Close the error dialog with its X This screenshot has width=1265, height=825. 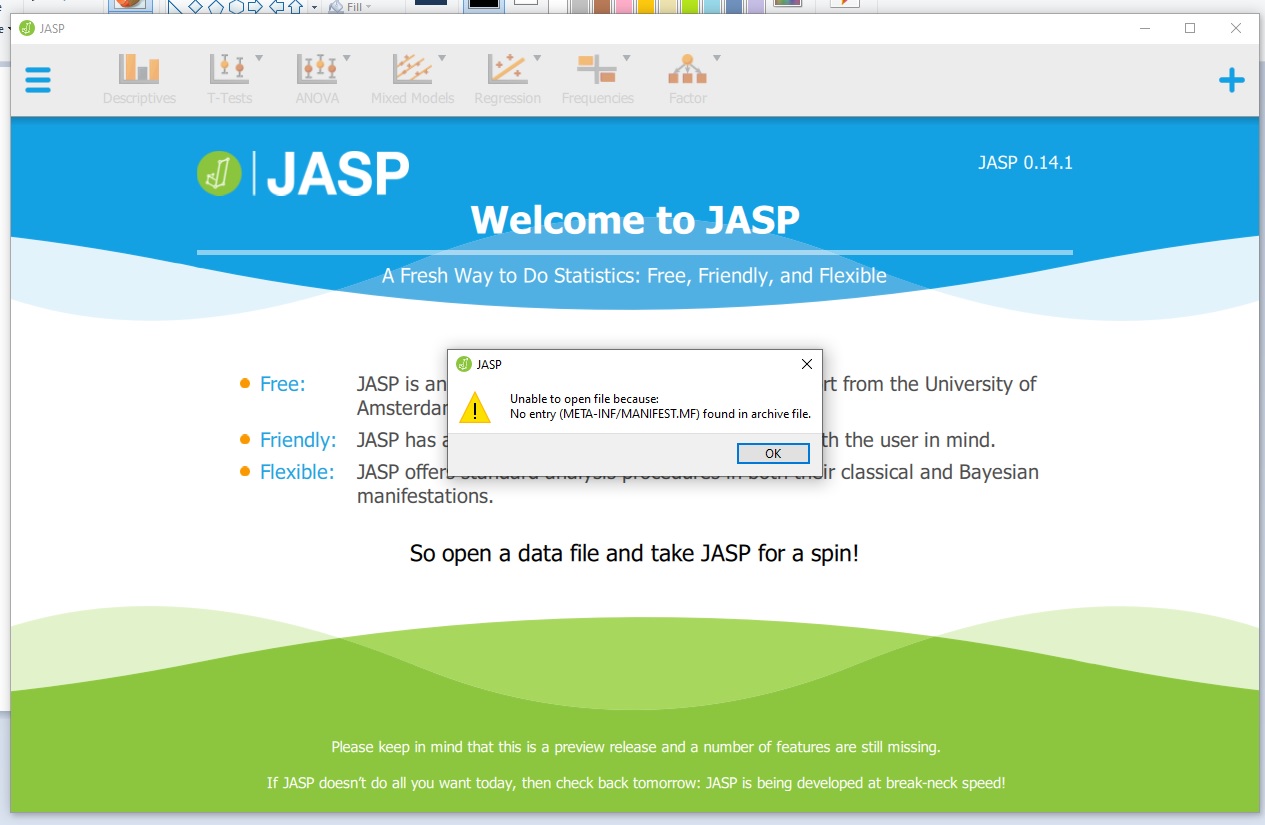[806, 364]
